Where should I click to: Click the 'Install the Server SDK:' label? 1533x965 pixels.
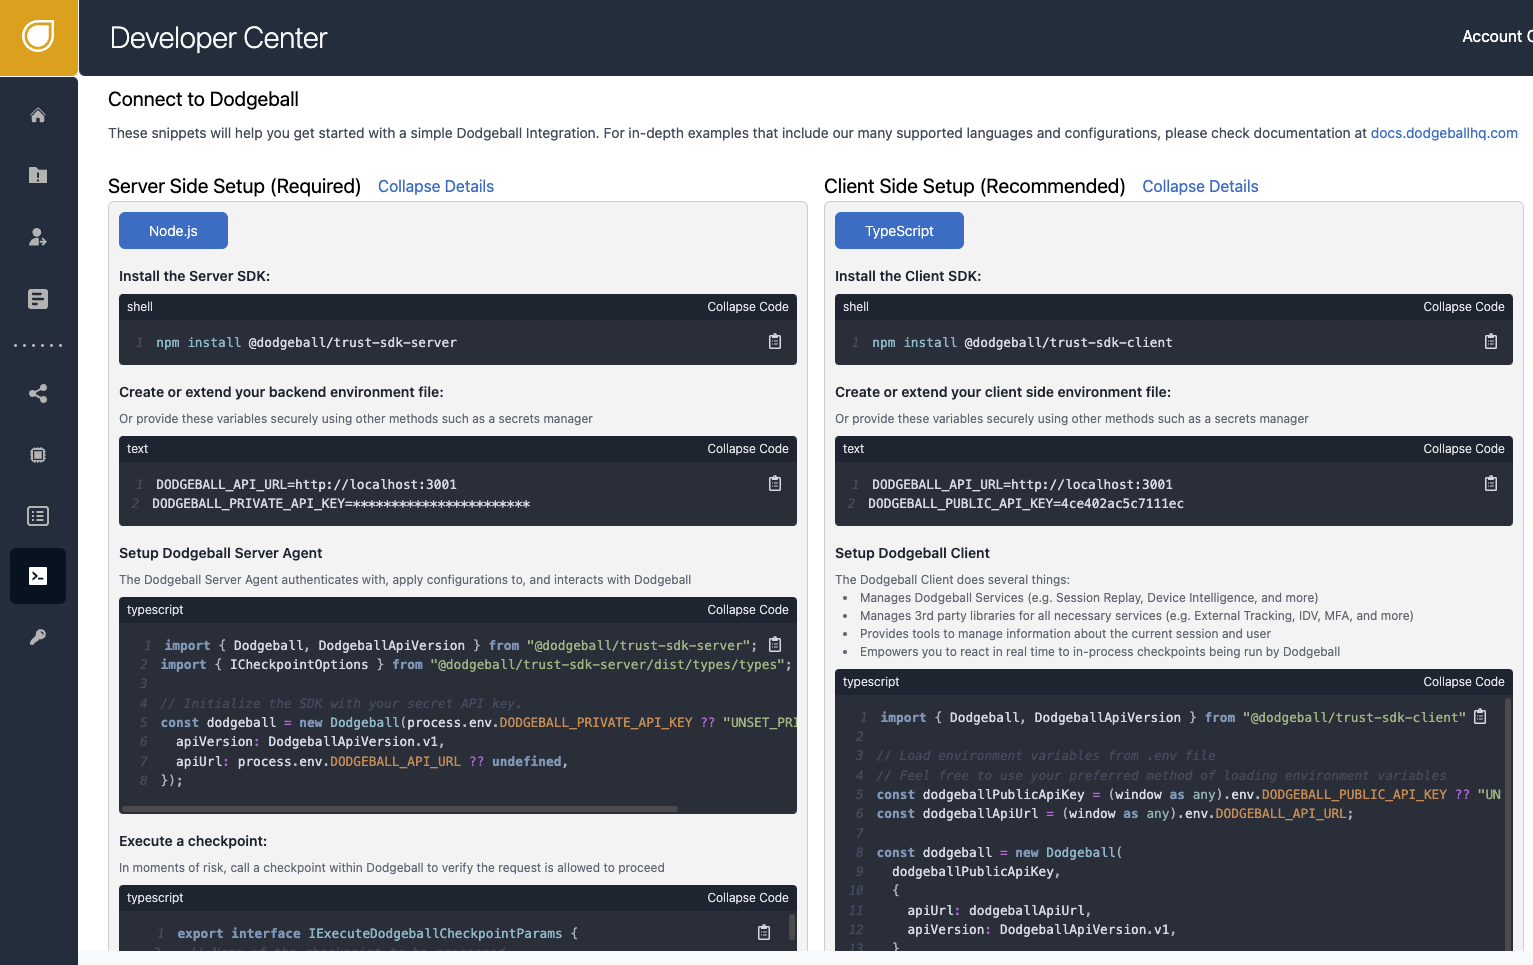coord(194,276)
